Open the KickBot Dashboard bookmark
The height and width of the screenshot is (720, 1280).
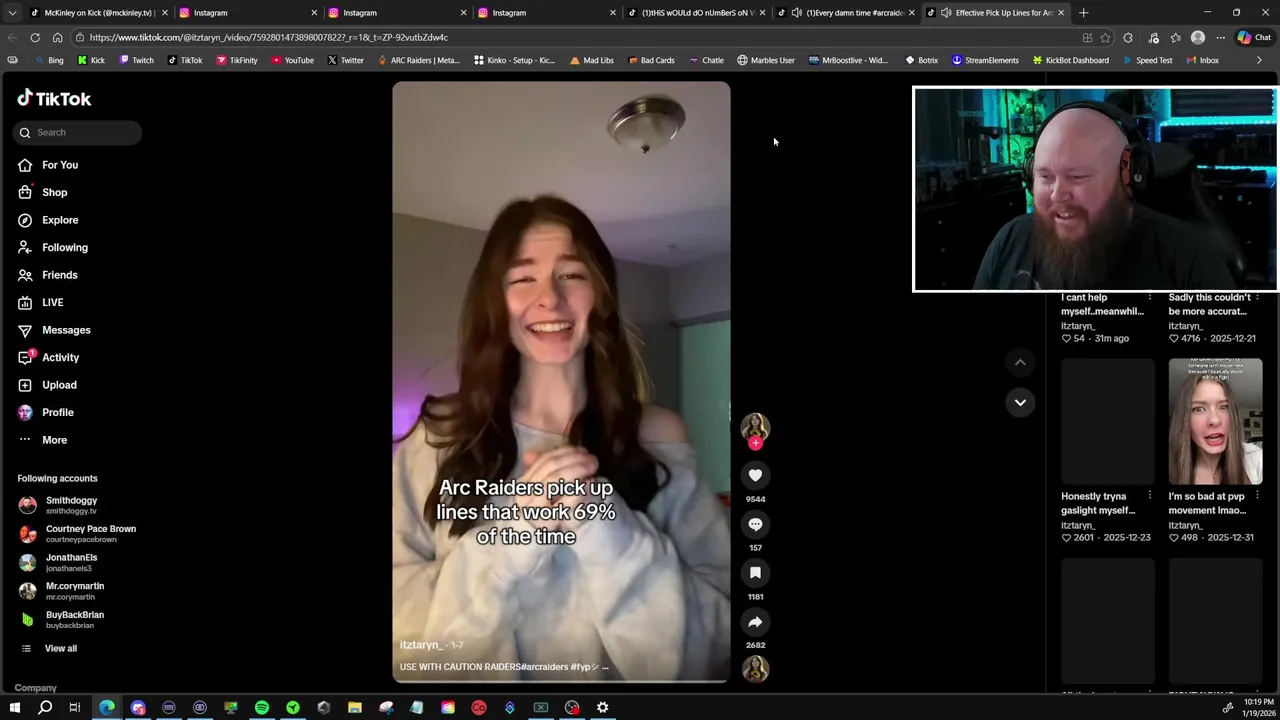point(1070,60)
